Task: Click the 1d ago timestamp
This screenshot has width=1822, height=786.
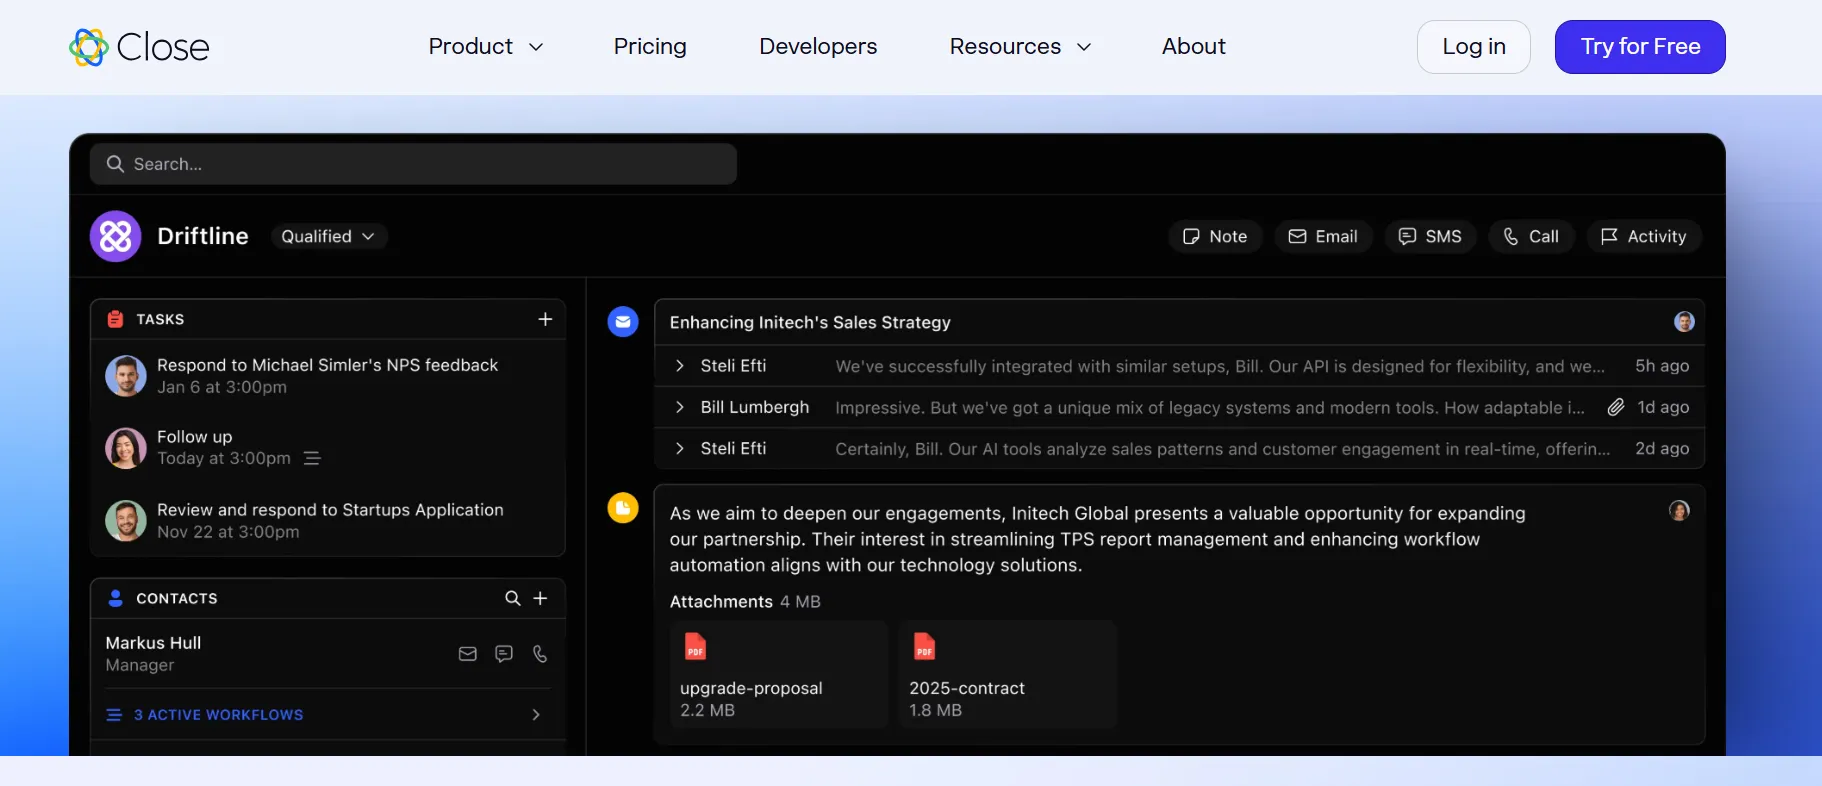Action: (x=1663, y=407)
